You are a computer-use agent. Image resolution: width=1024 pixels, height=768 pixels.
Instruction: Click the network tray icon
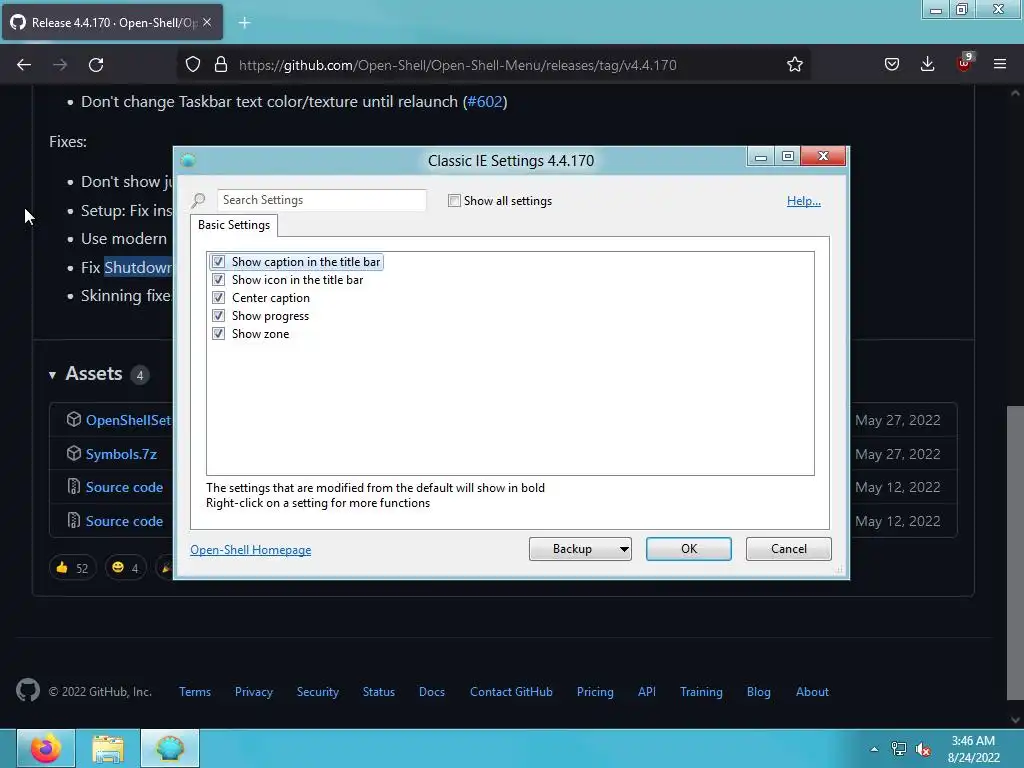899,749
